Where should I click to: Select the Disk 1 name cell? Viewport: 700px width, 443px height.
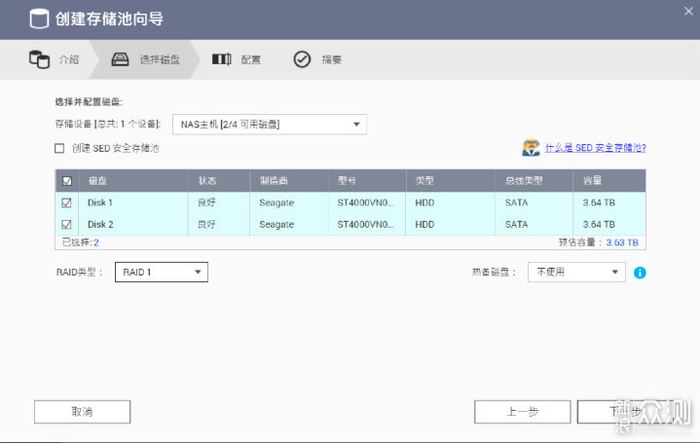tap(100, 203)
